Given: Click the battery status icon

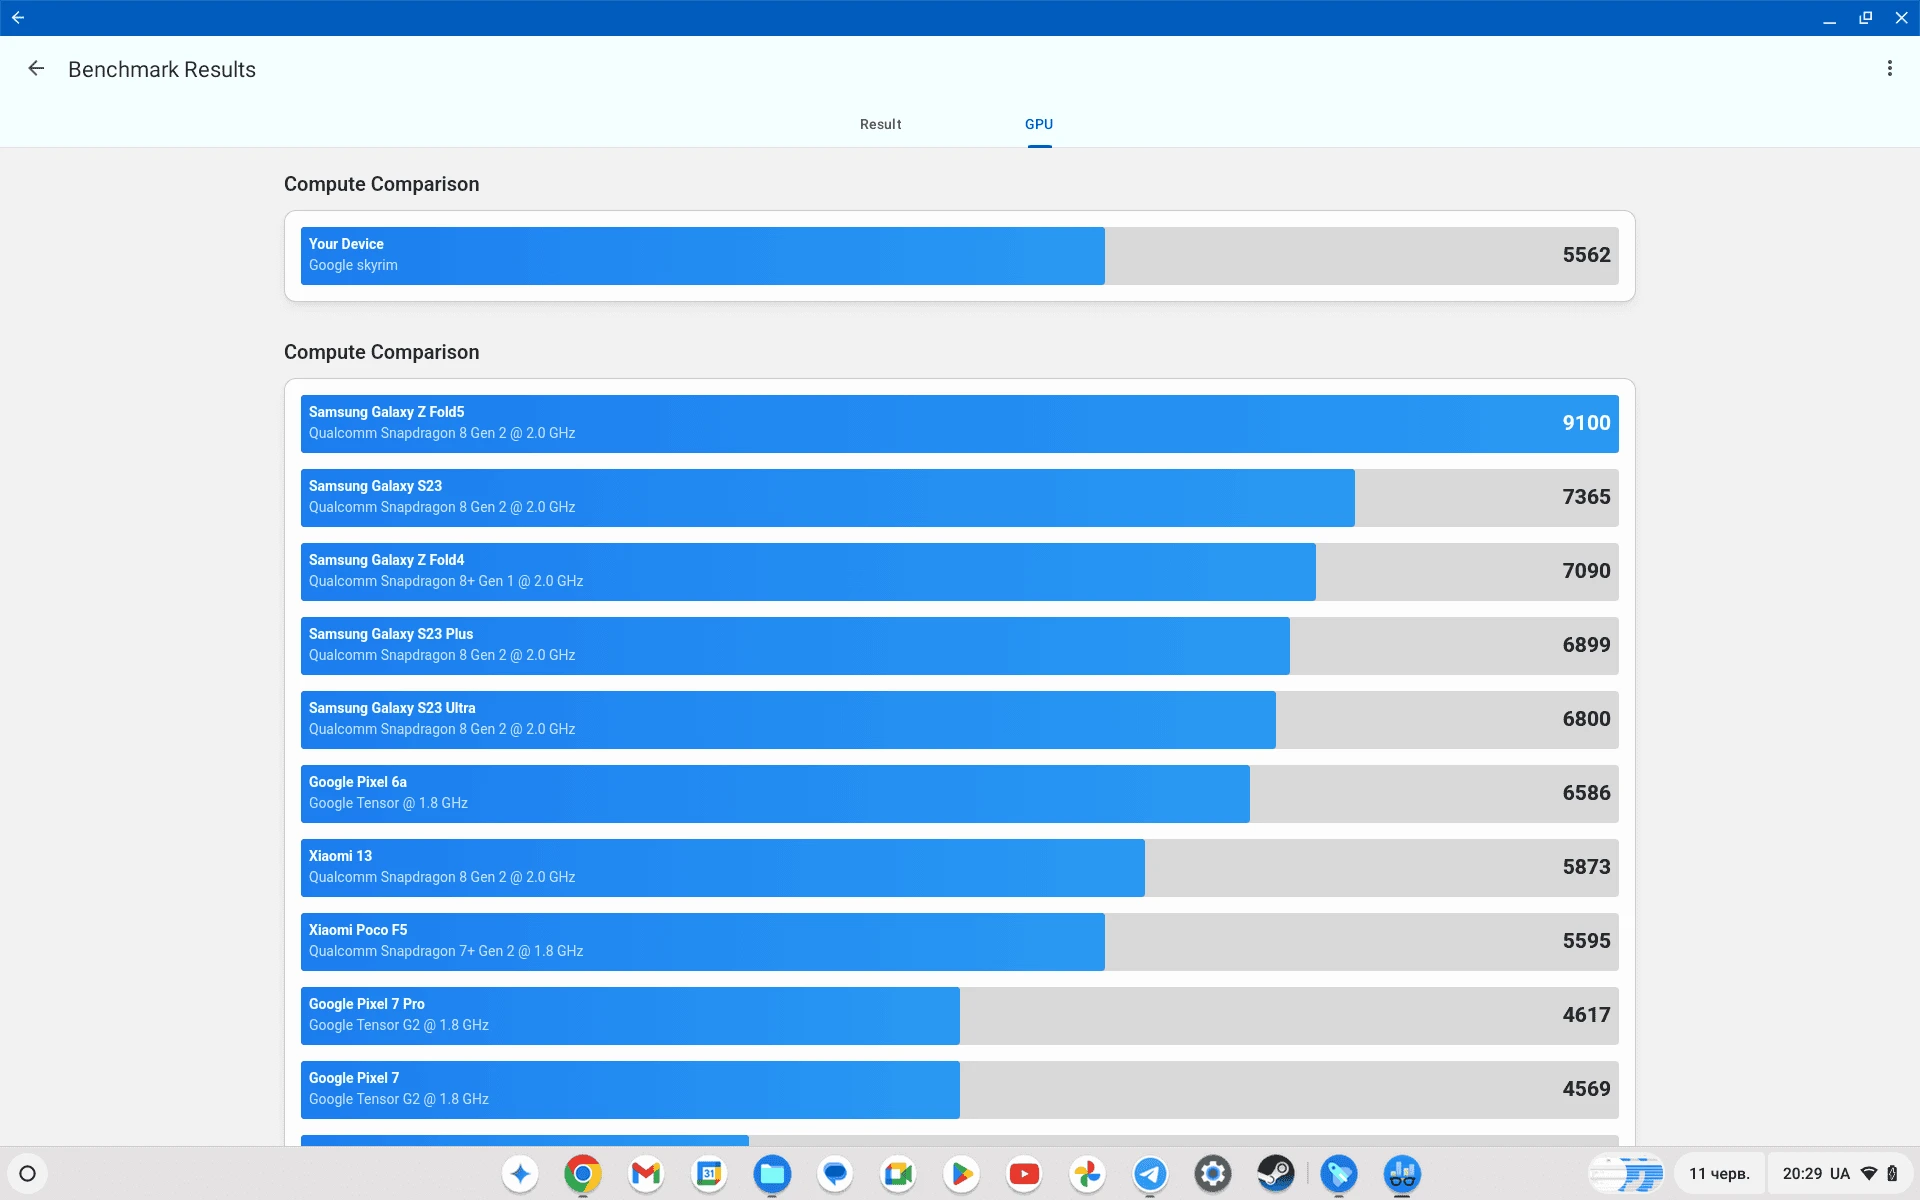Looking at the screenshot, I should pyautogui.click(x=1892, y=1174).
